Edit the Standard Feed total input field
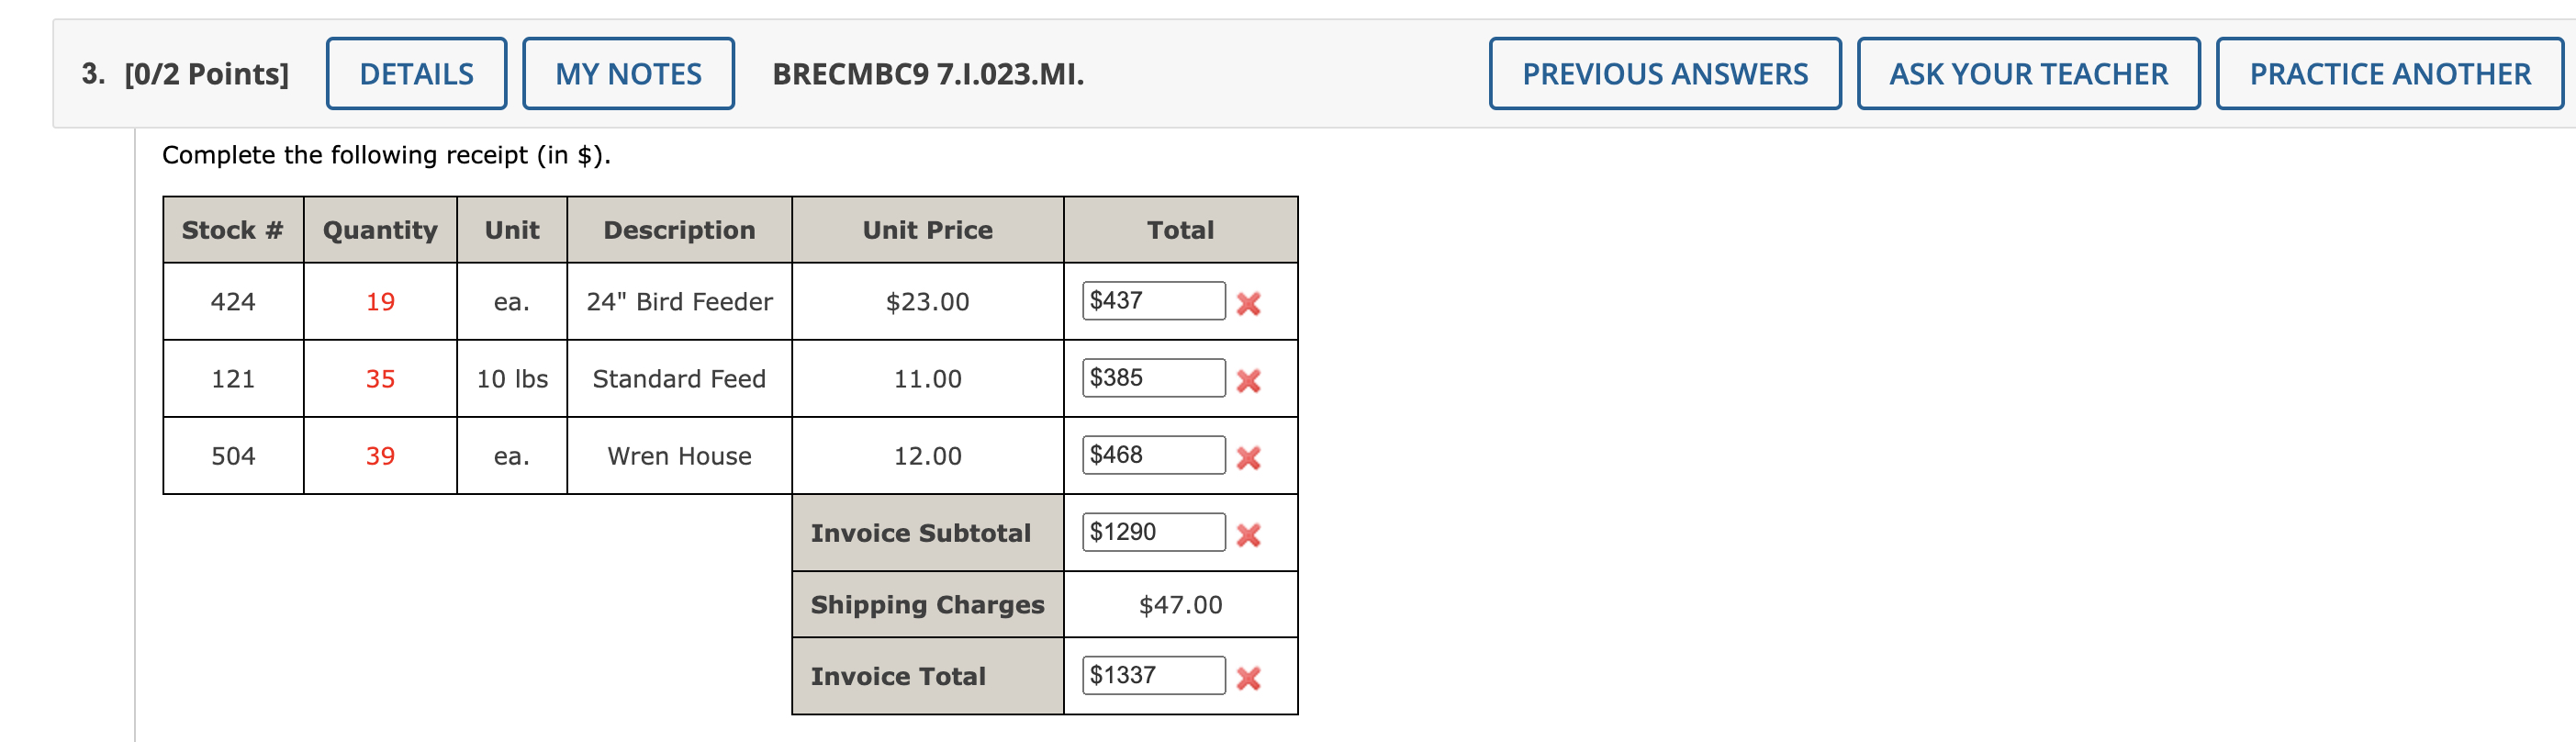2576x742 pixels. 1153,377
